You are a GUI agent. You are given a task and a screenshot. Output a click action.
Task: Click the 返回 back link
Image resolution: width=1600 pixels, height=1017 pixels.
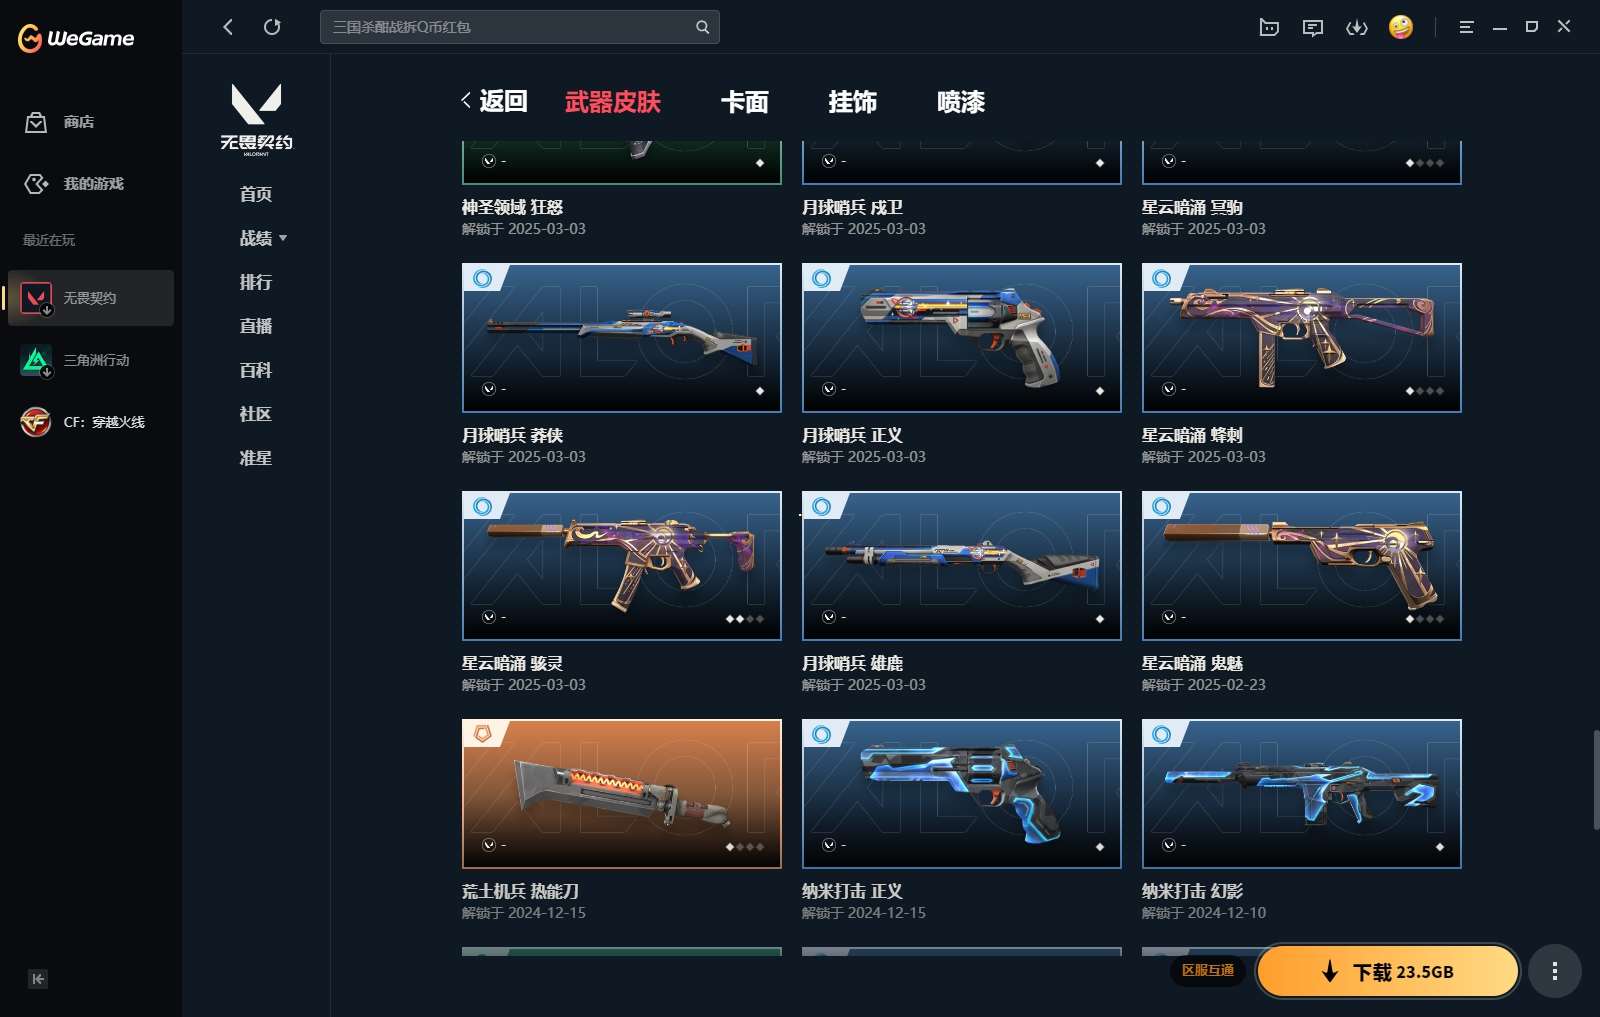[x=495, y=101]
